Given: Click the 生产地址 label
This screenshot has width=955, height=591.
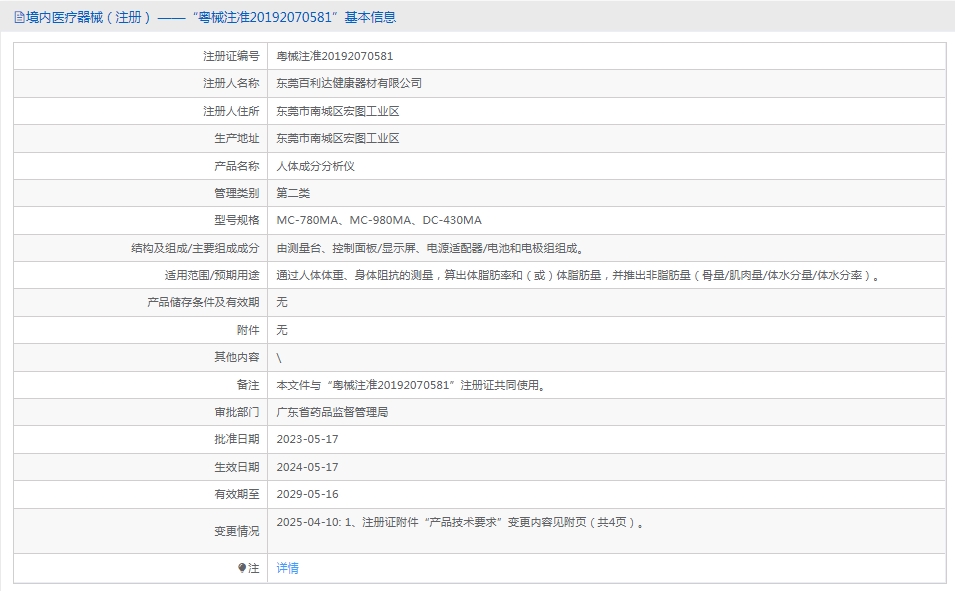Looking at the screenshot, I should 236,138.
